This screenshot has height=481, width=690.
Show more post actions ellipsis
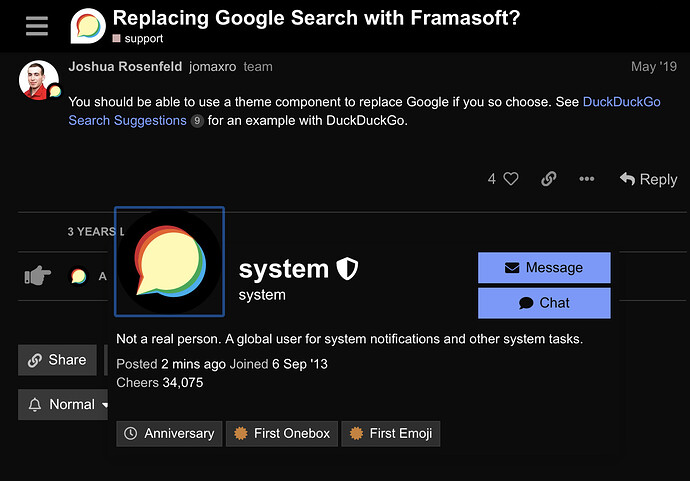pos(587,179)
